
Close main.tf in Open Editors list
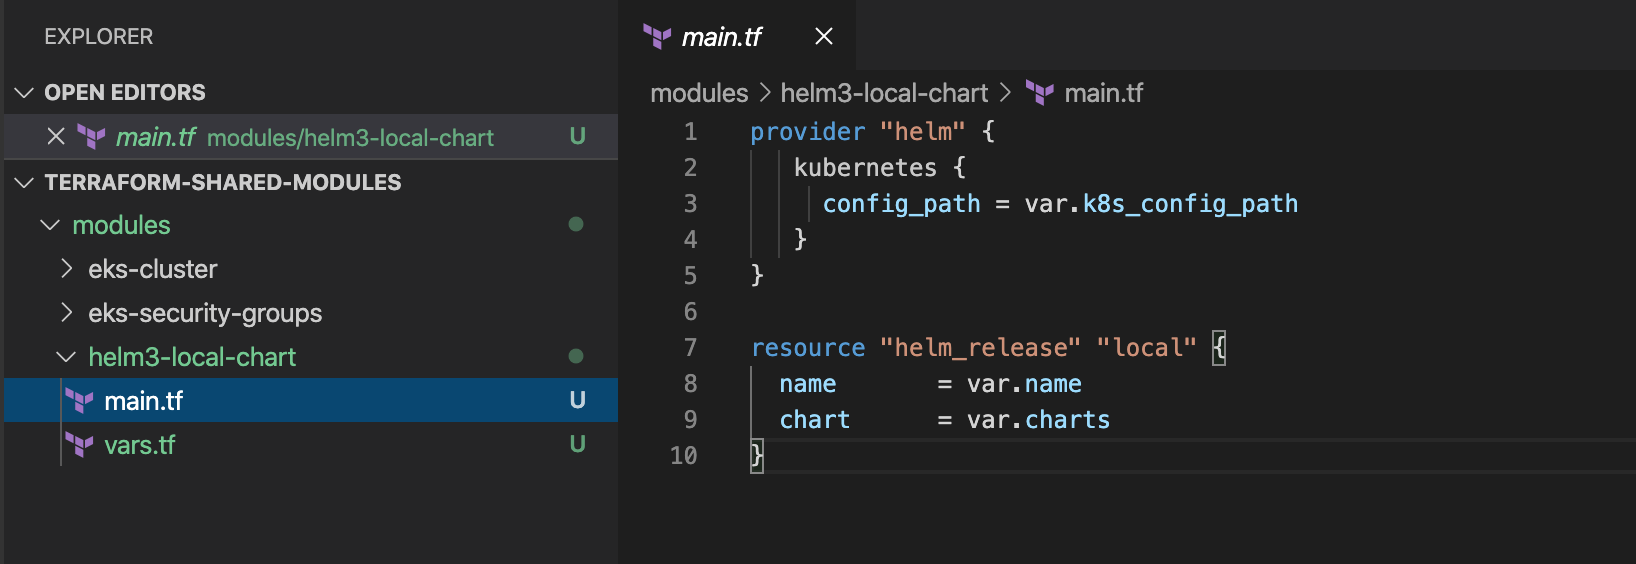pos(56,137)
